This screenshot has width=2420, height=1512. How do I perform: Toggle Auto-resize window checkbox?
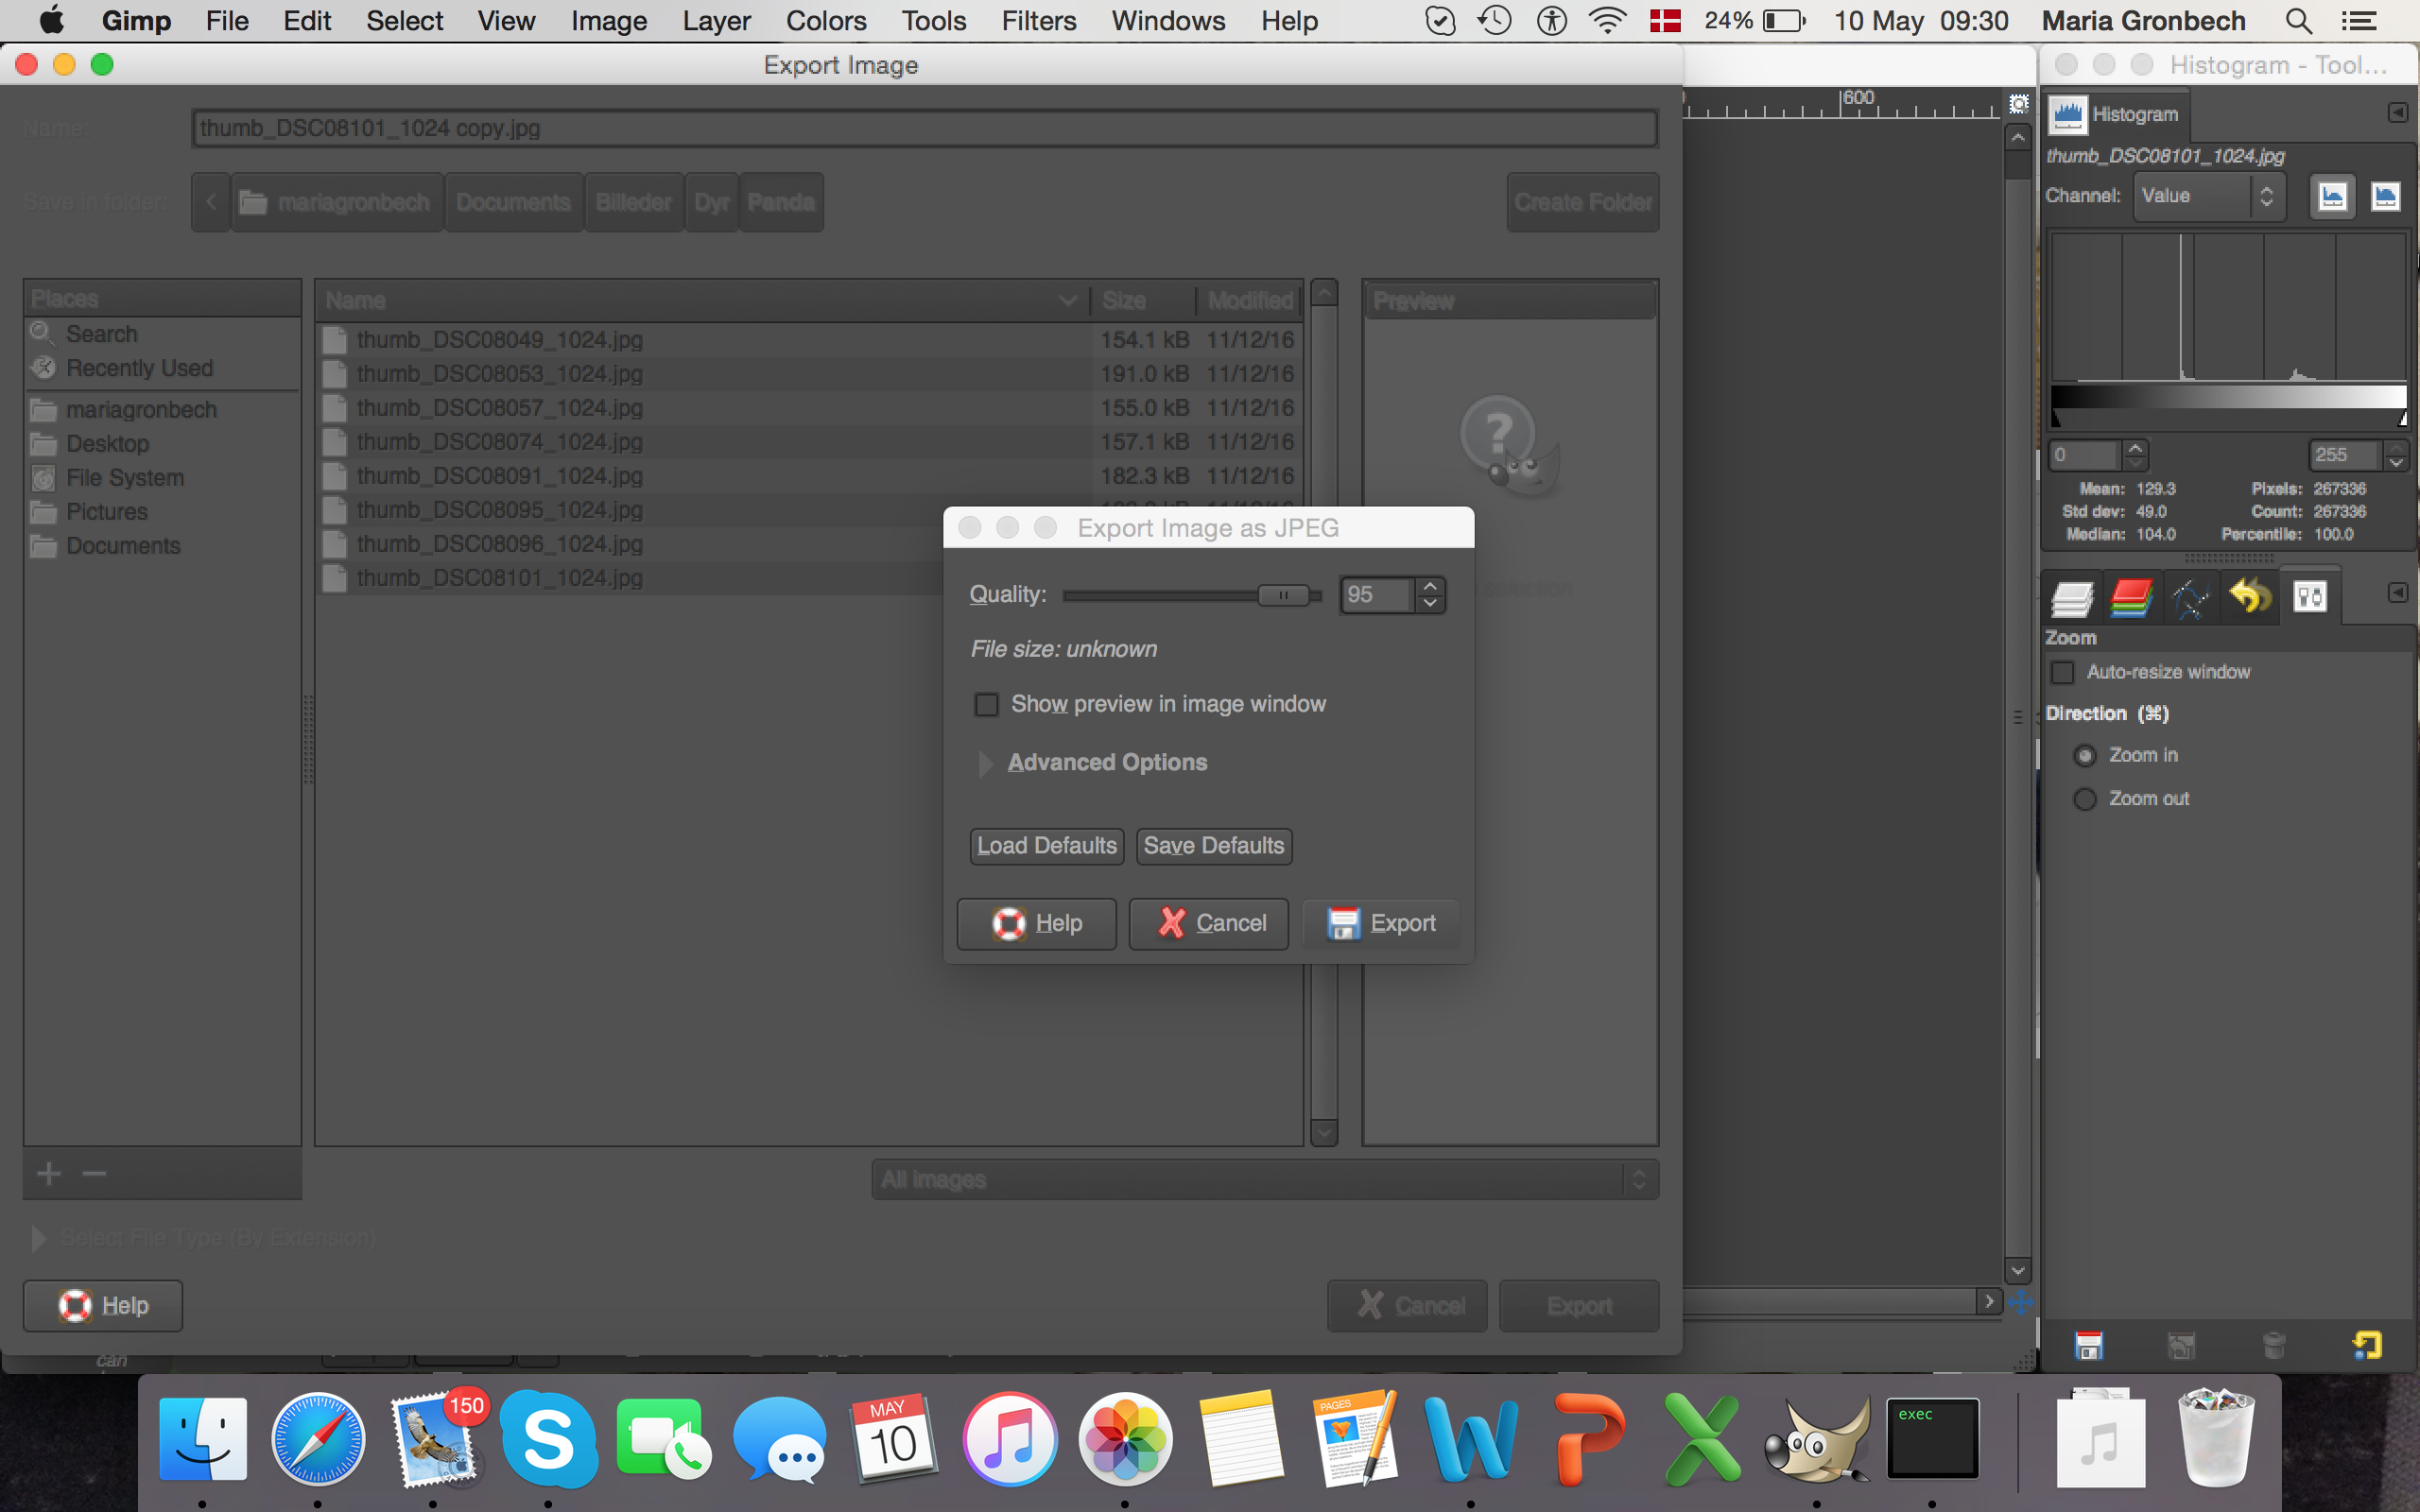(2063, 673)
